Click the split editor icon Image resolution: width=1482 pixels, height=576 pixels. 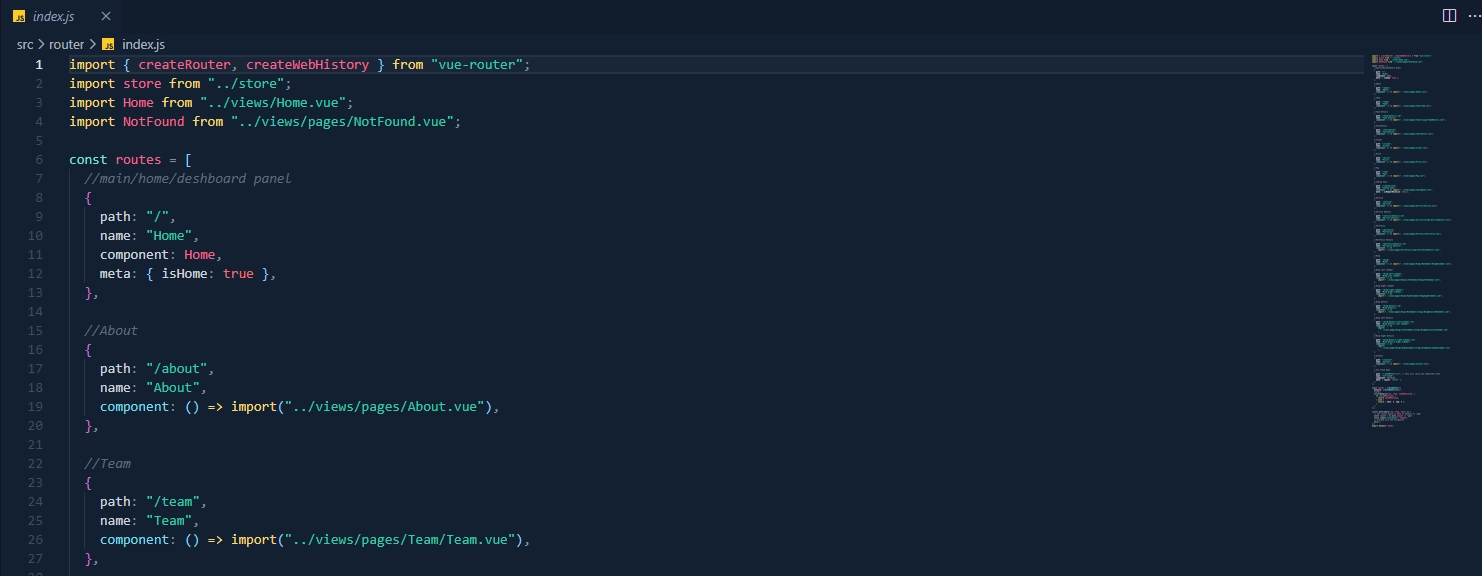click(x=1448, y=15)
